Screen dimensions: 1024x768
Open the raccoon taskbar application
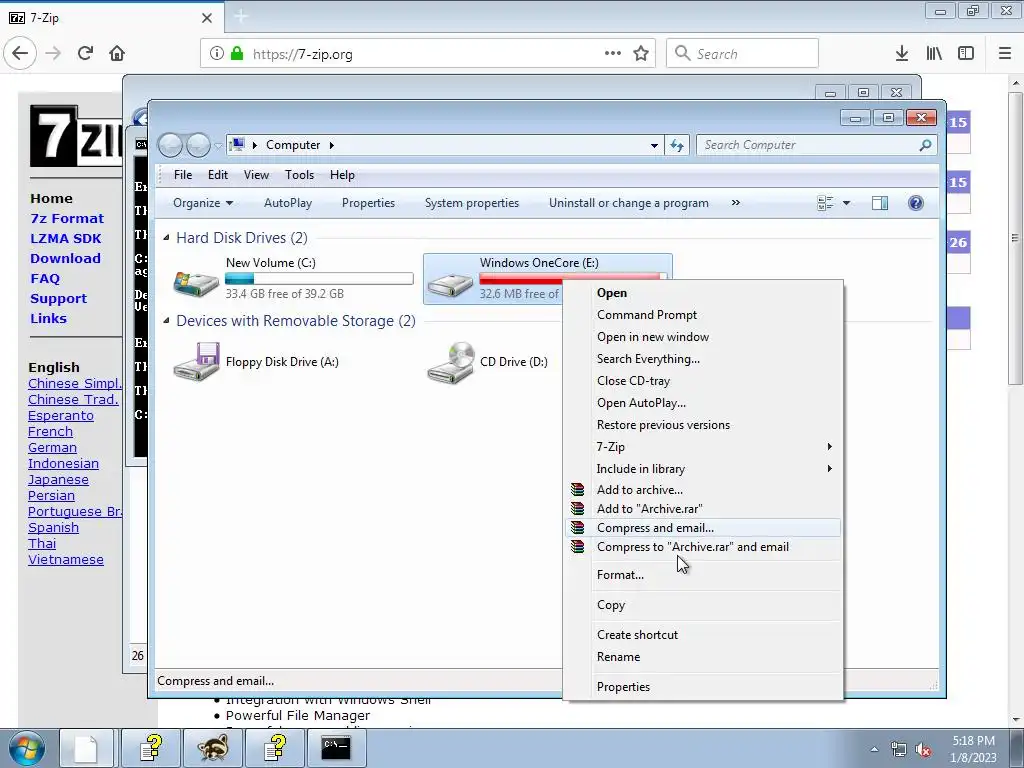(213, 748)
